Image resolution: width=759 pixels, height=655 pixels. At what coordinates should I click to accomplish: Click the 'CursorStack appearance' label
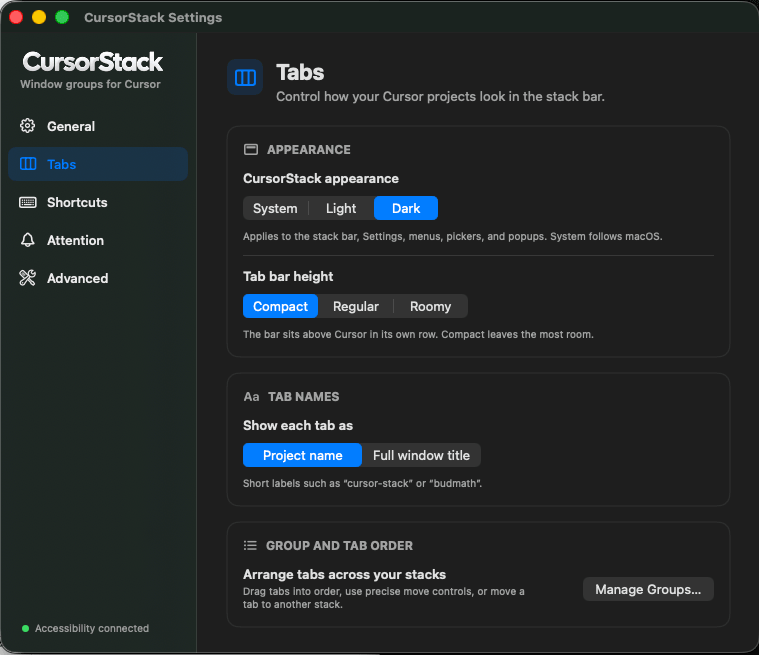coord(320,179)
